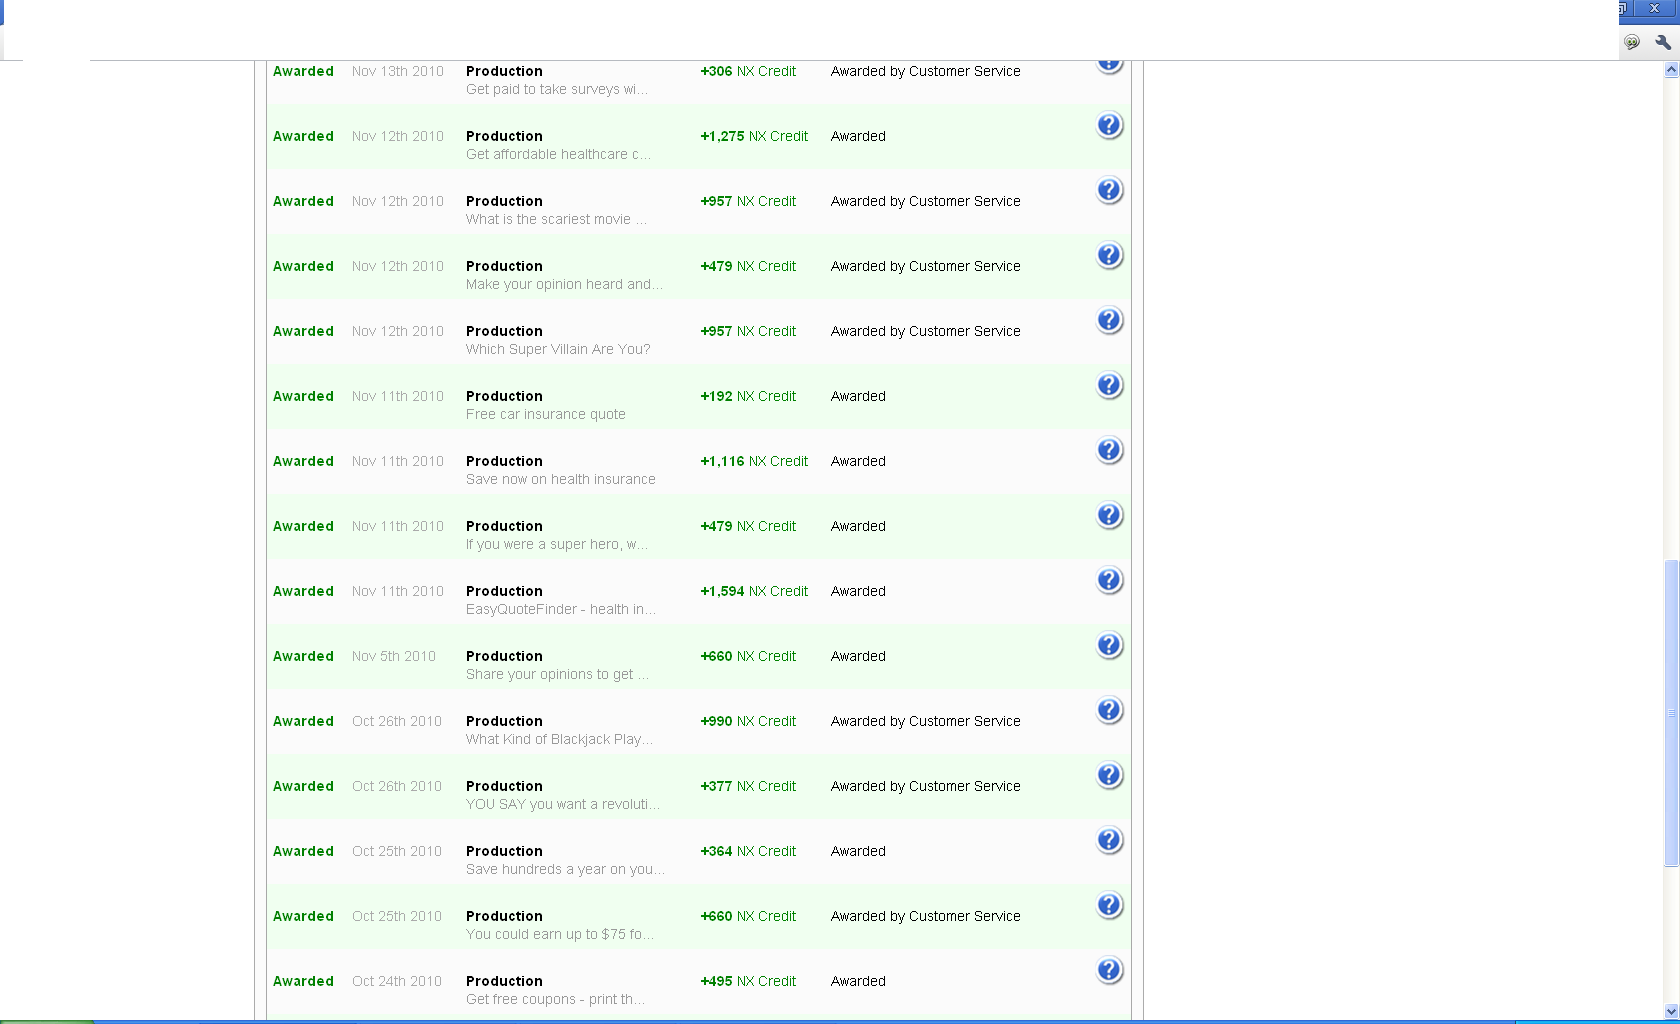
Task: Click the window restore button
Action: pos(1624,8)
